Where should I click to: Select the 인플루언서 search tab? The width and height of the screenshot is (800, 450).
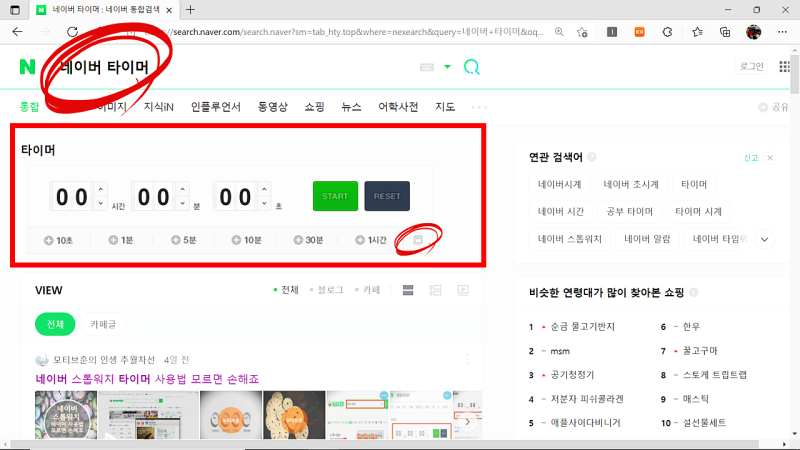point(216,107)
